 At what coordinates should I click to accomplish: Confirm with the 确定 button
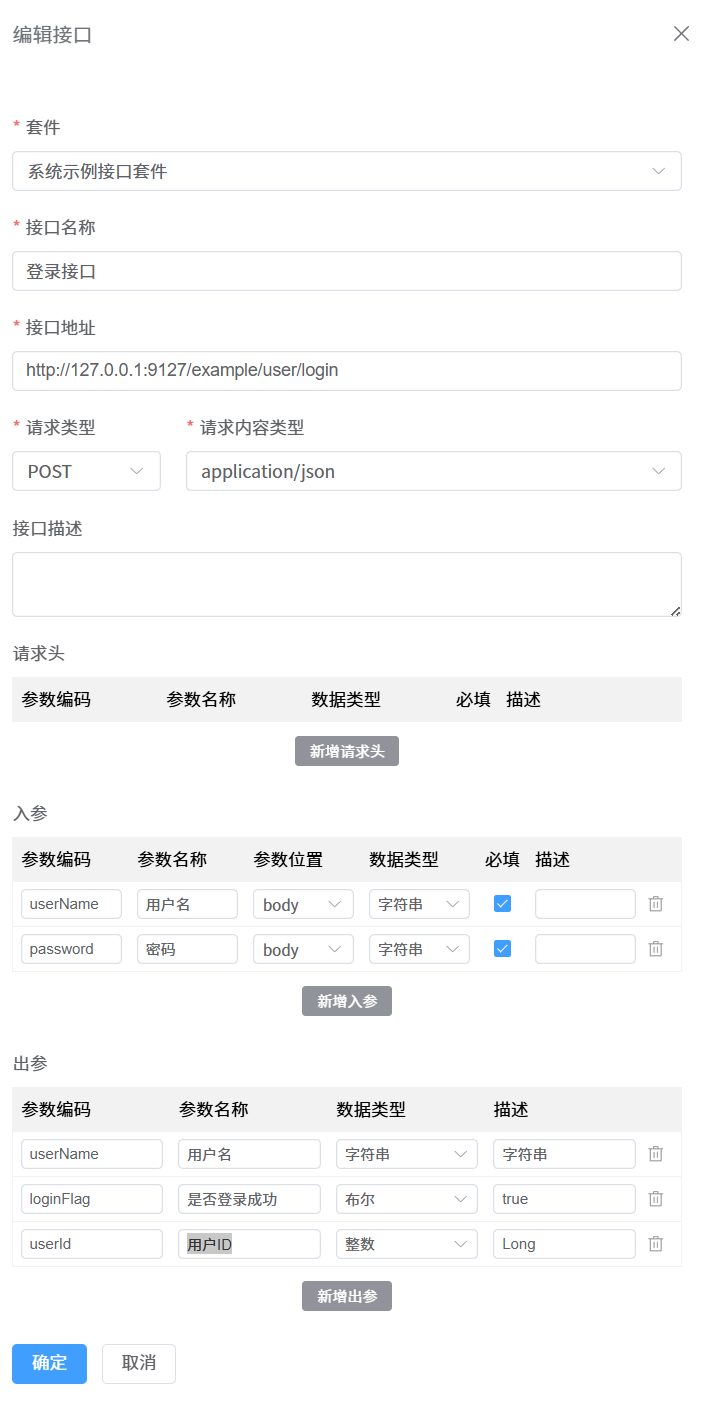point(49,1364)
